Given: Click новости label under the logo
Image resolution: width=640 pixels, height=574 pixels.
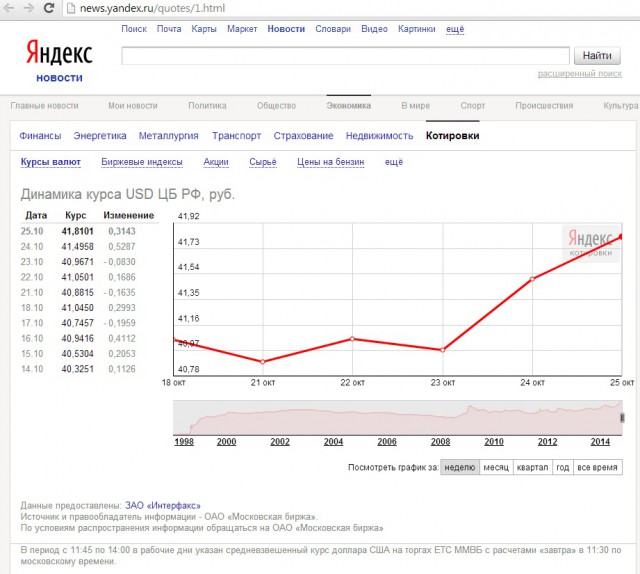Looking at the screenshot, I should tap(60, 78).
